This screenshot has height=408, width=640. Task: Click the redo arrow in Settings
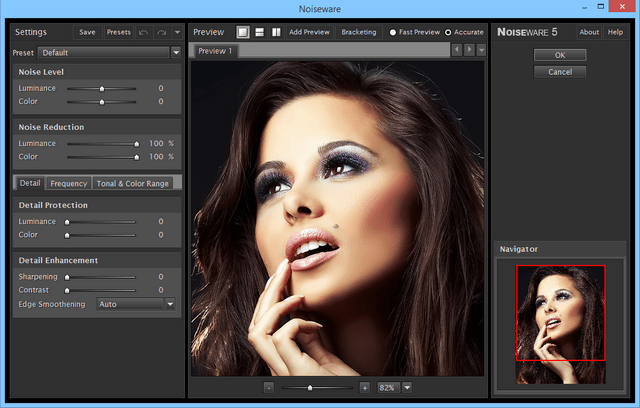[162, 32]
